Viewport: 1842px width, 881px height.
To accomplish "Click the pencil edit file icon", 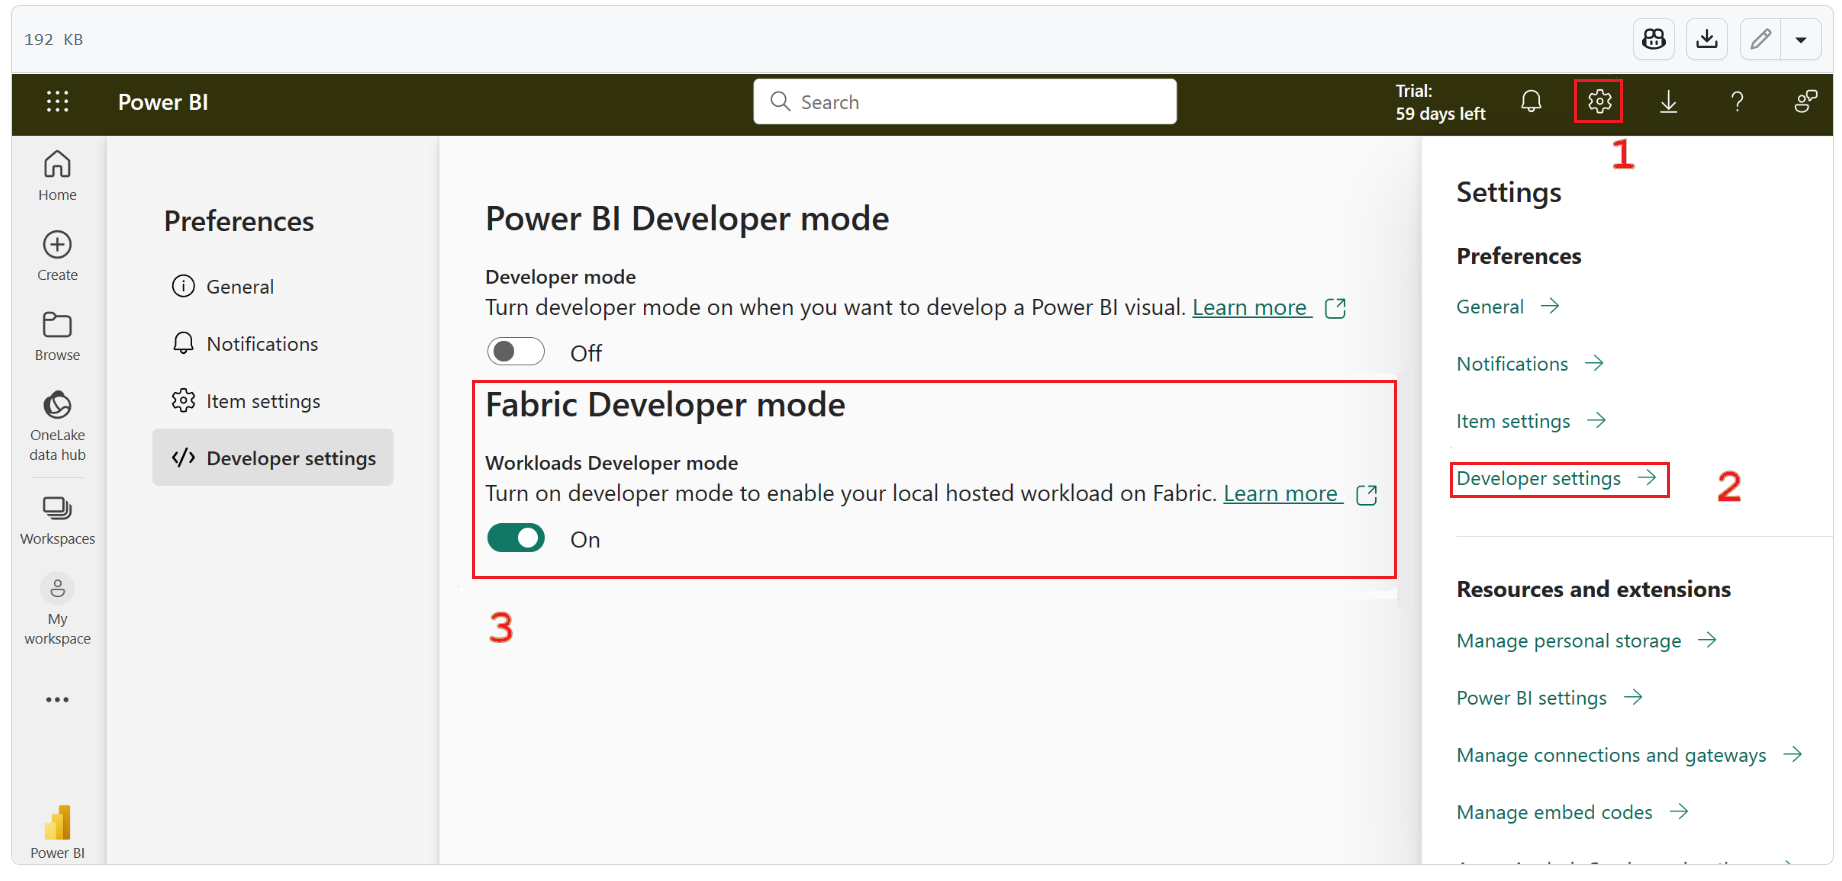I will (1760, 39).
